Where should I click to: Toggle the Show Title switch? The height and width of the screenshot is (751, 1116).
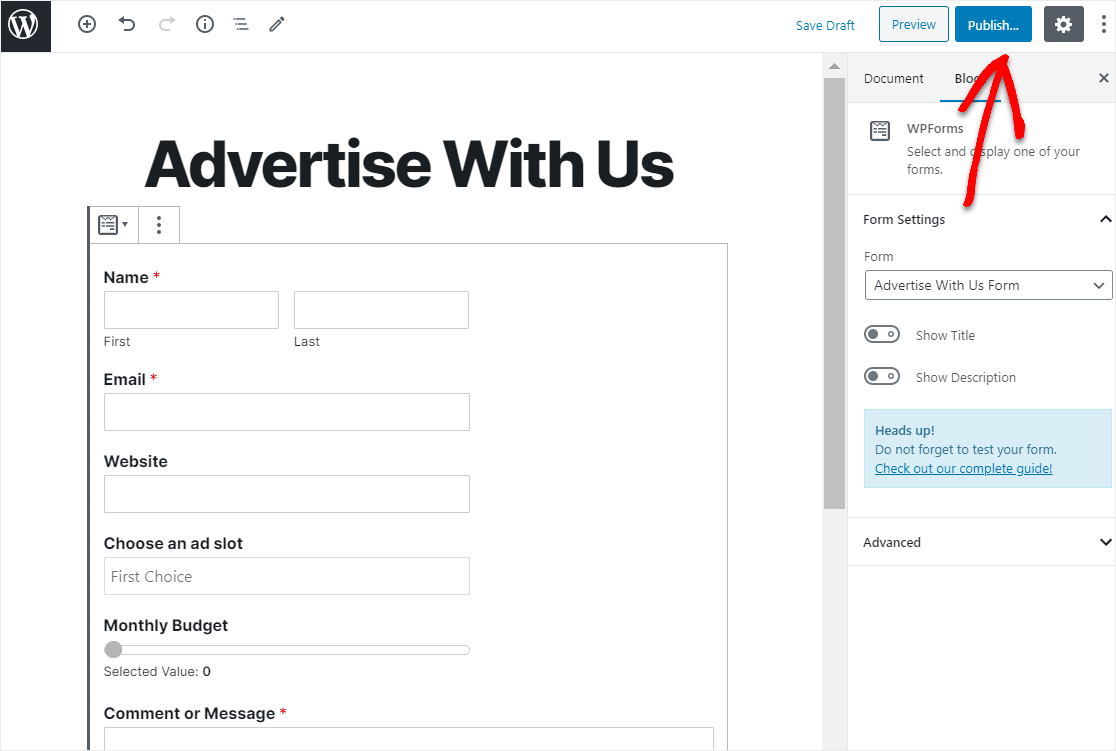(882, 335)
